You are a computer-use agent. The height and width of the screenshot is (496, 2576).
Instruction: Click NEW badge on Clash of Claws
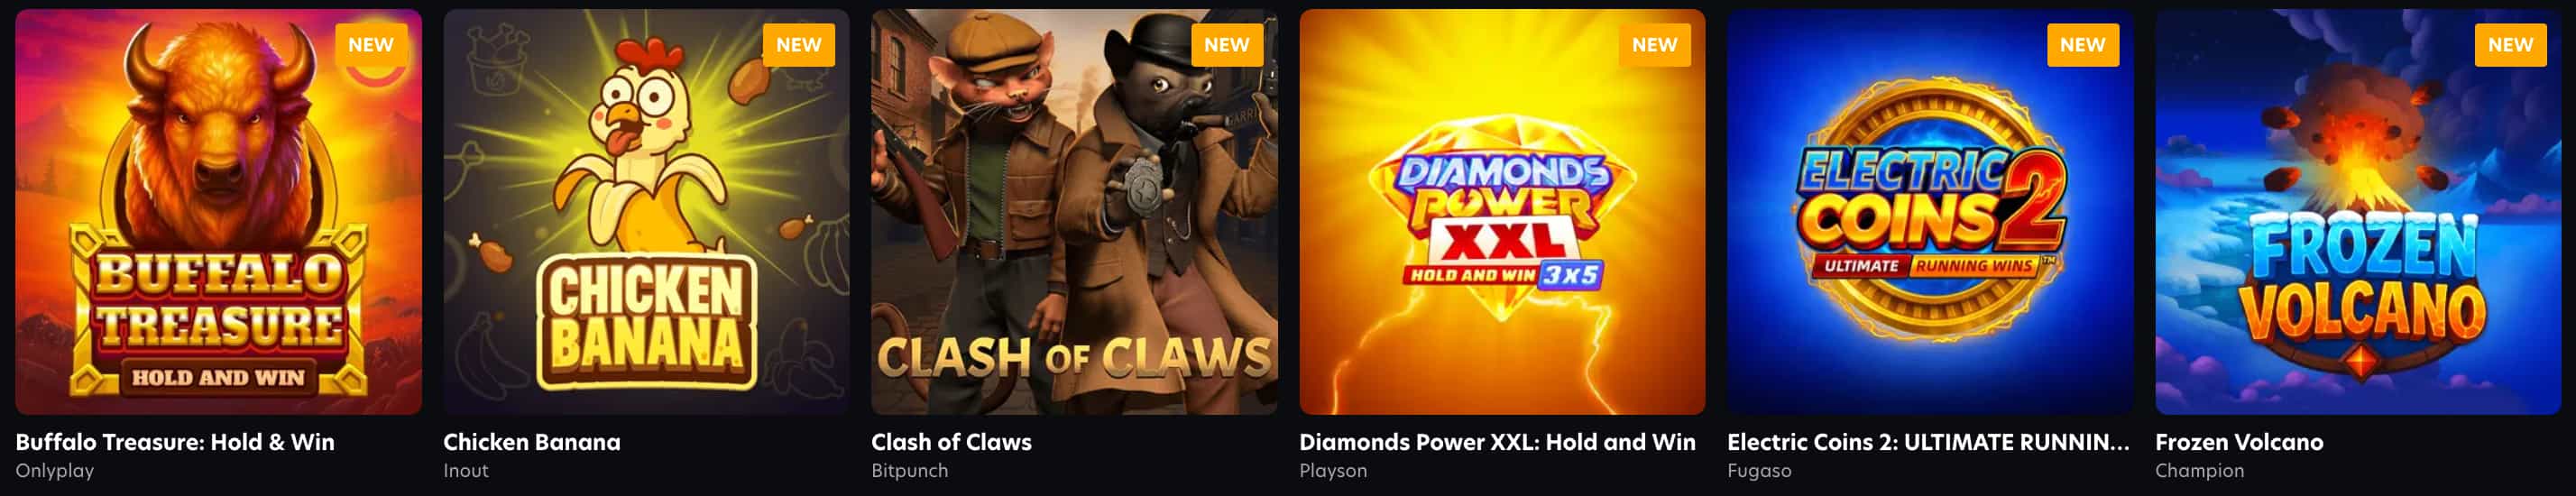pyautogui.click(x=1227, y=45)
